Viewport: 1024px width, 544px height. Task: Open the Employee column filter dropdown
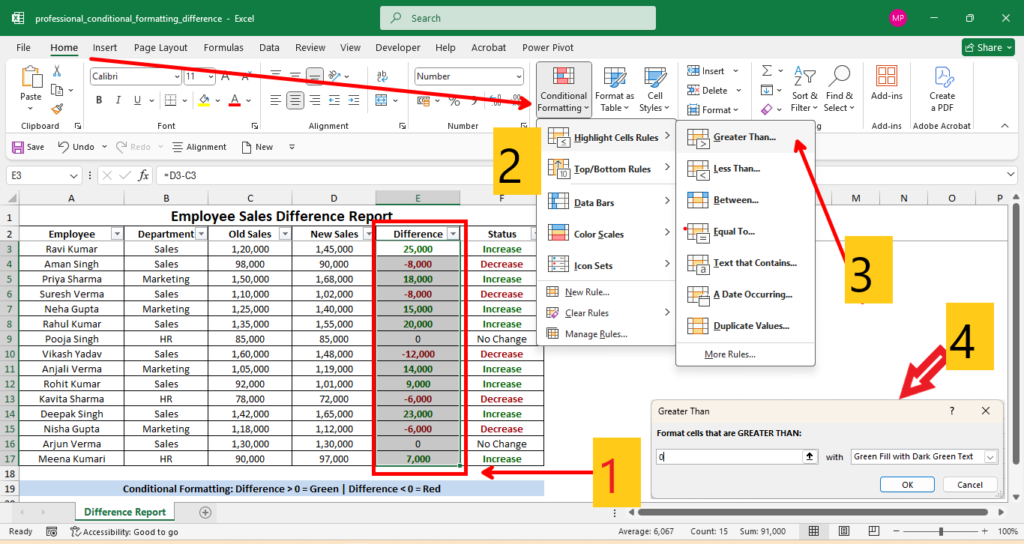[x=117, y=234]
